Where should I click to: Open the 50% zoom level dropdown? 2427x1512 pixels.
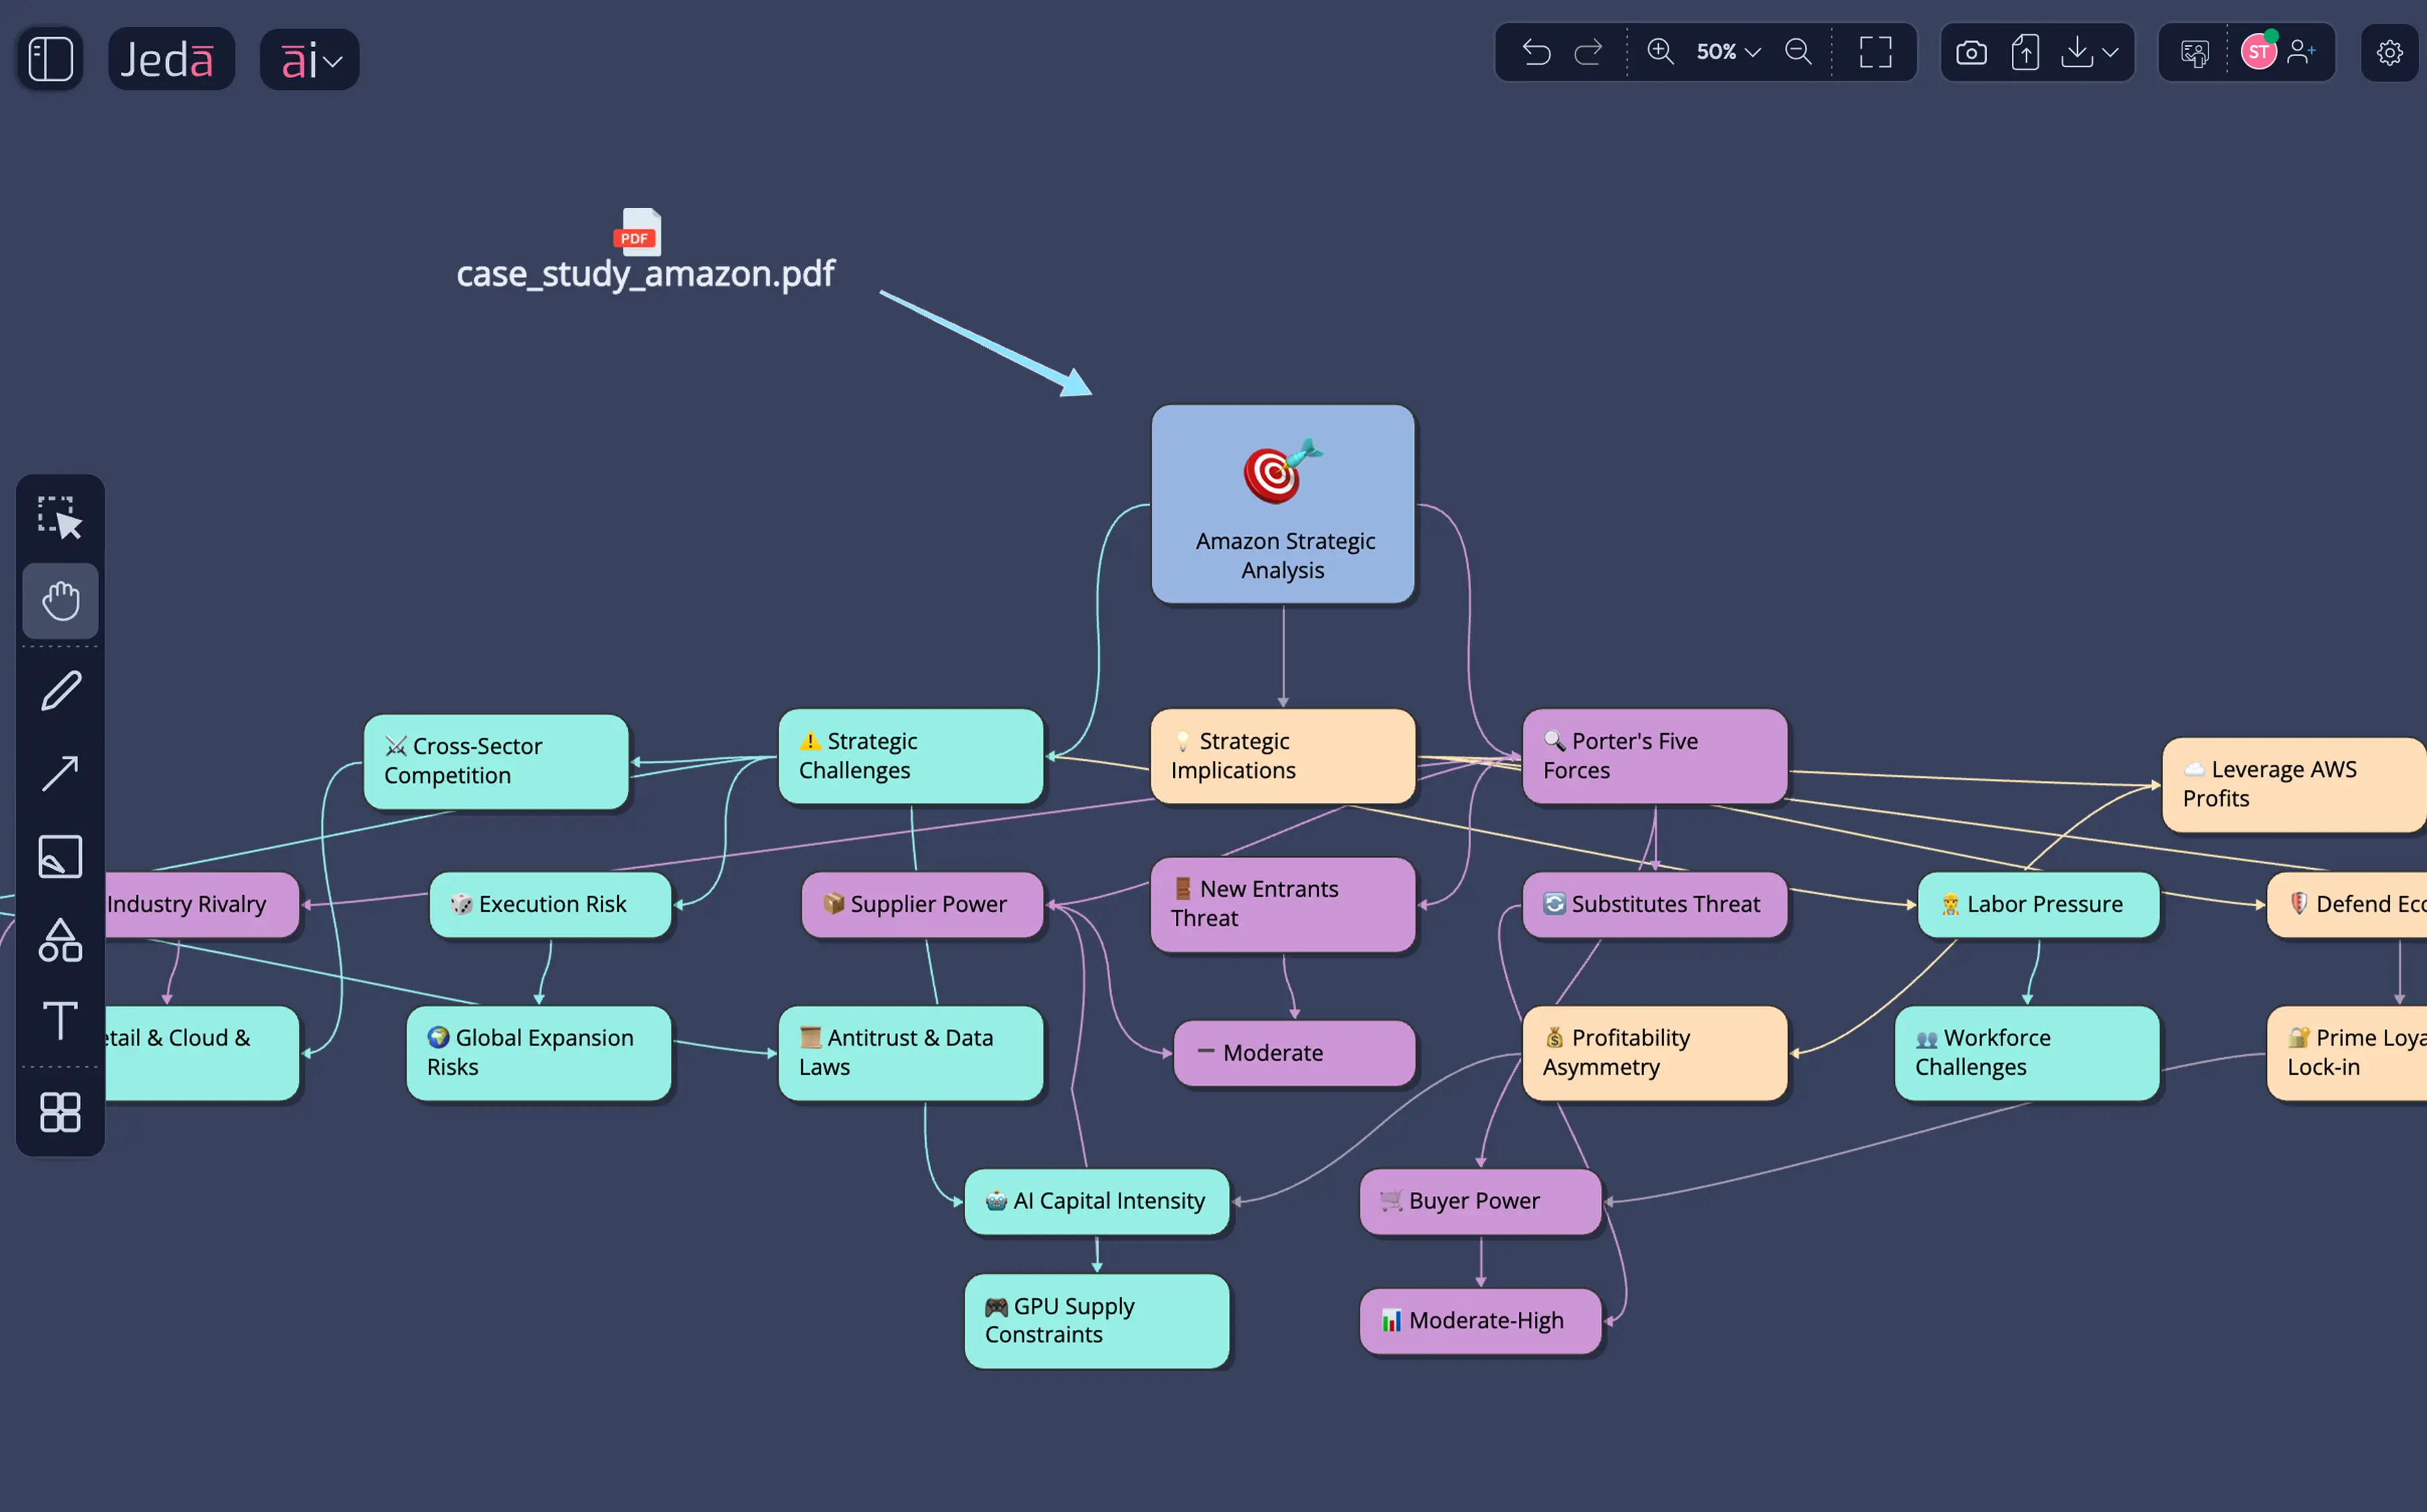point(1728,52)
